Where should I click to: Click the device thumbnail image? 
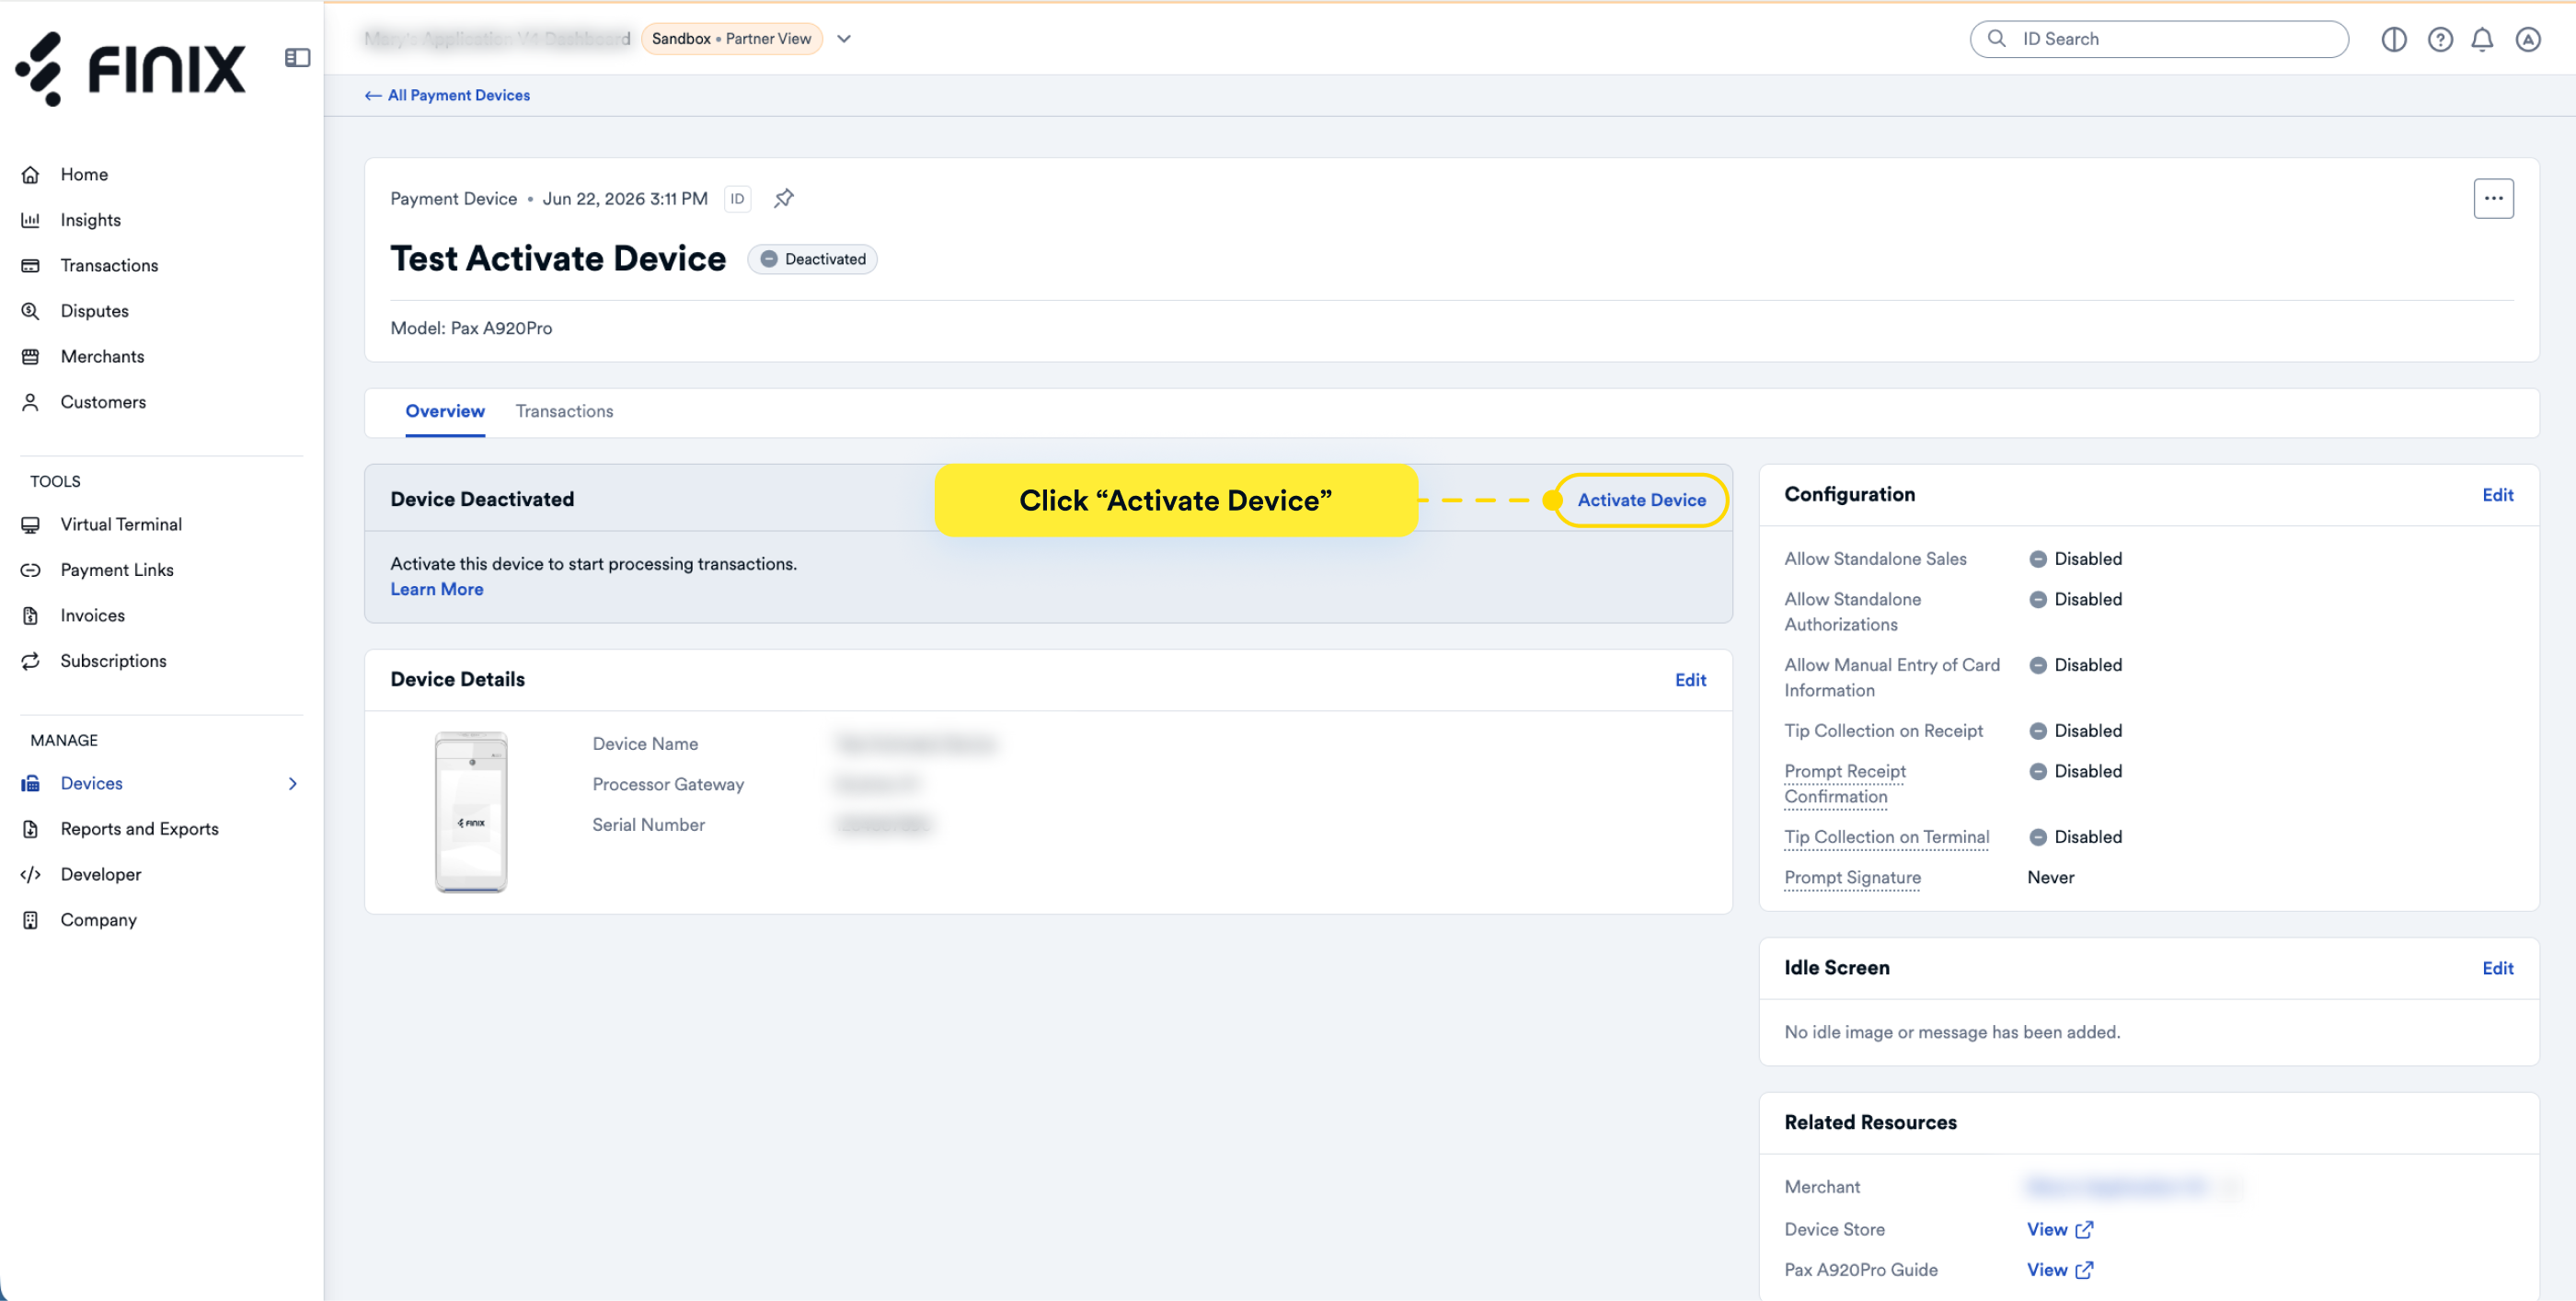(471, 811)
